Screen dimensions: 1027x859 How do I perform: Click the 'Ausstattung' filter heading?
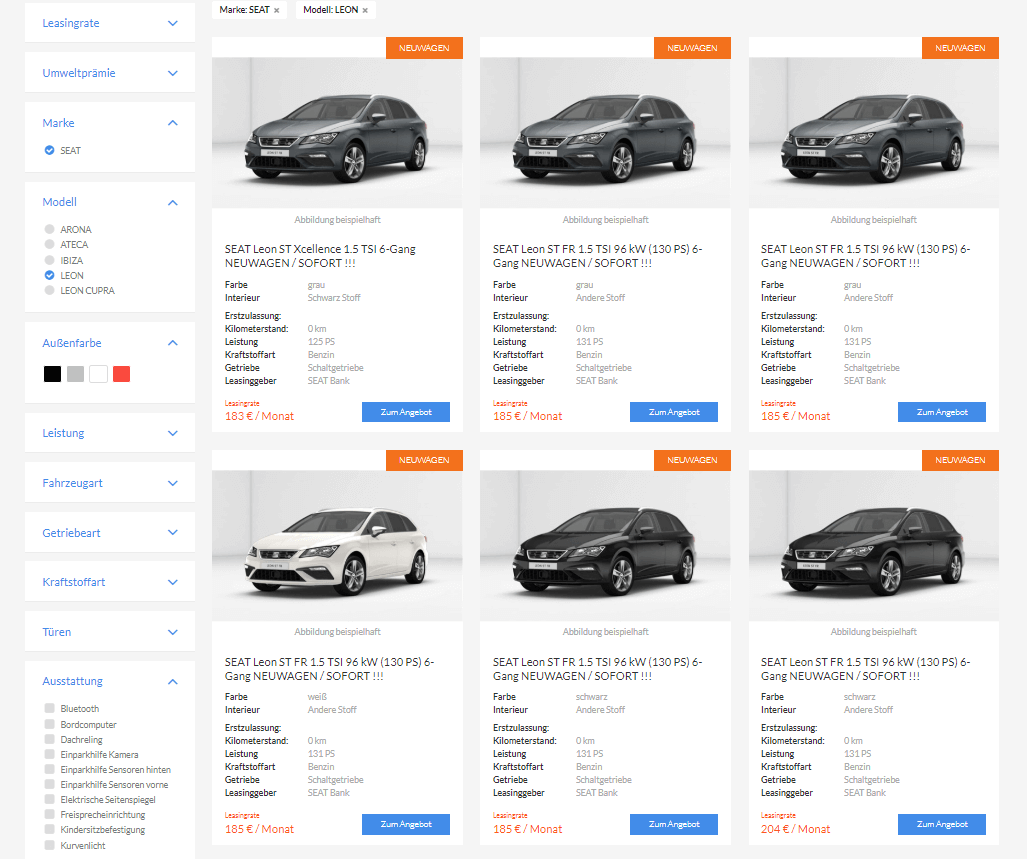73,682
